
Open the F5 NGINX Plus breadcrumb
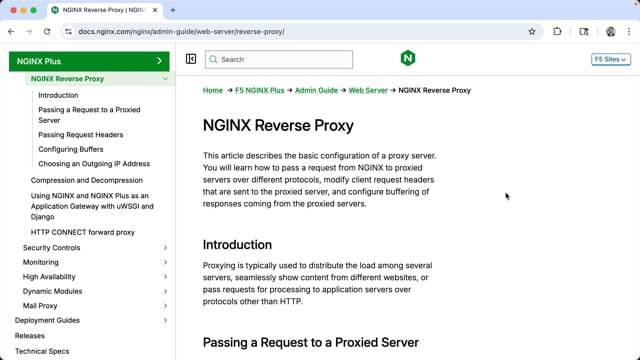click(260, 90)
